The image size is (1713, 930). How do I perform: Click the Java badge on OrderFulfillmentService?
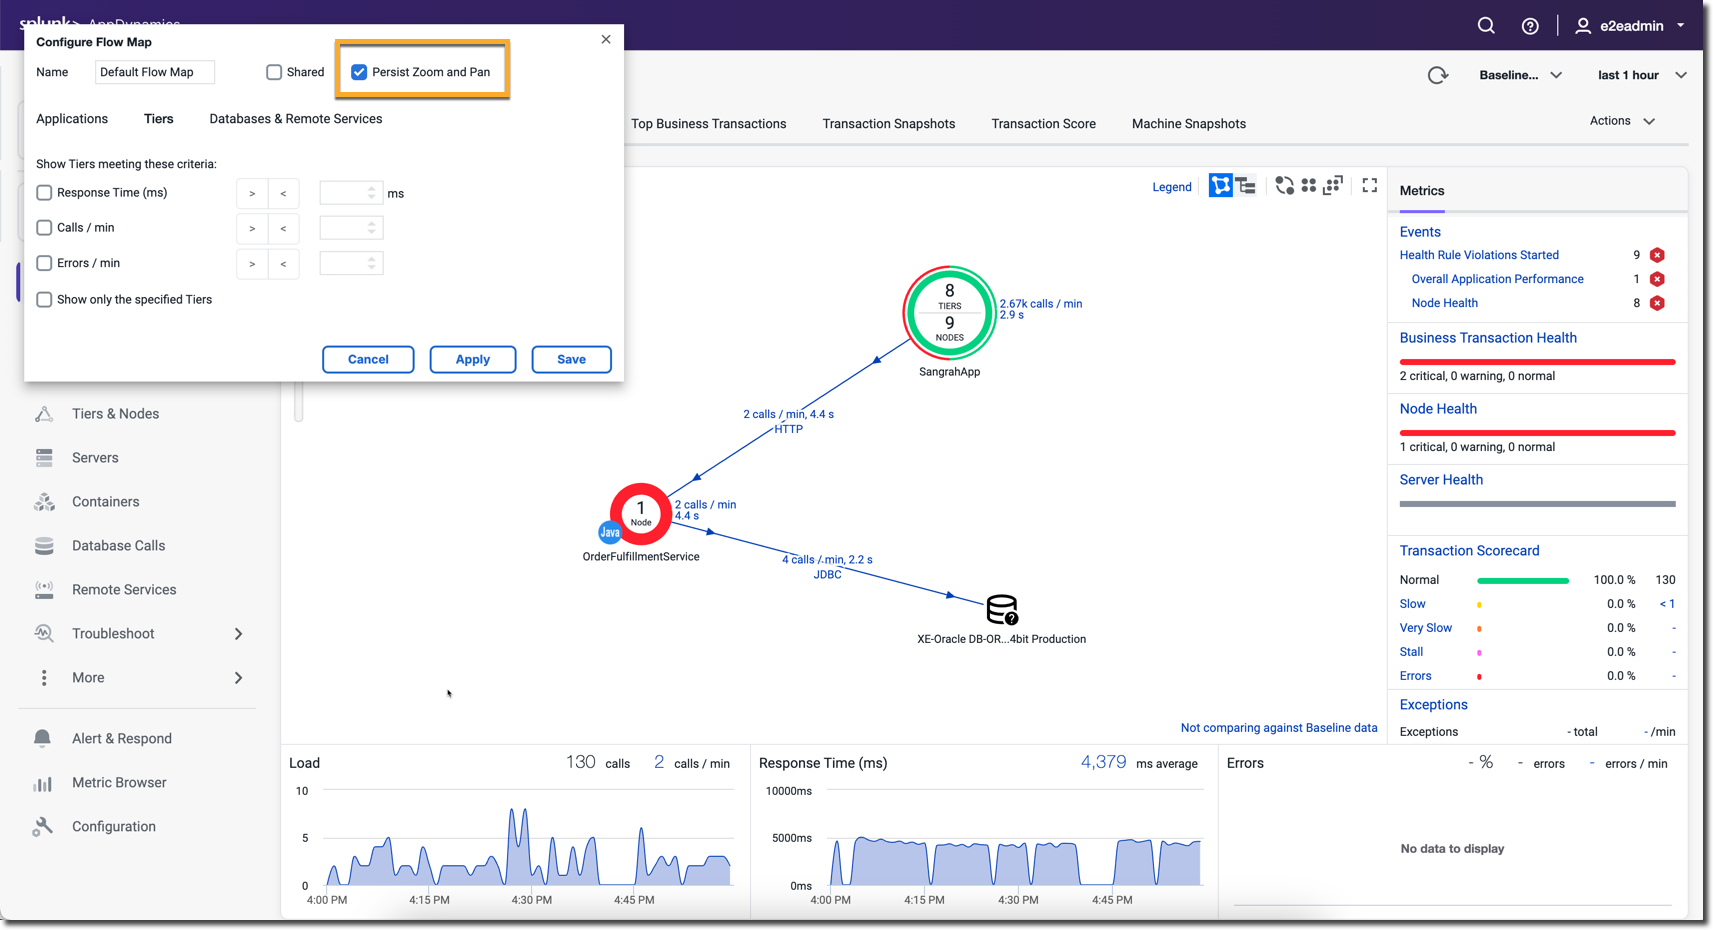609,533
